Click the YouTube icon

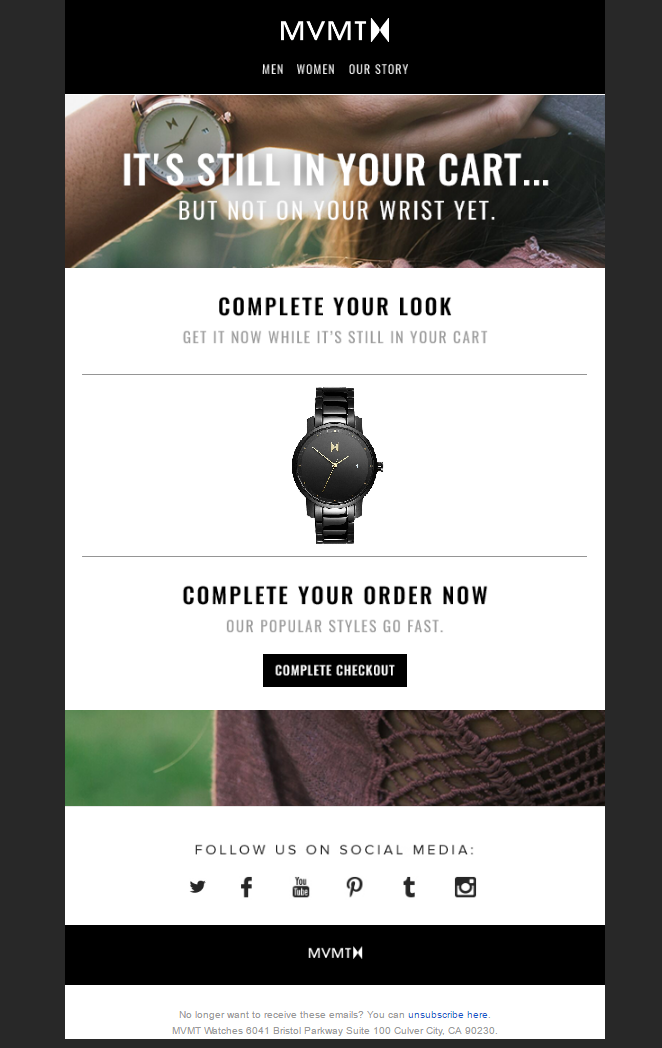pos(301,887)
